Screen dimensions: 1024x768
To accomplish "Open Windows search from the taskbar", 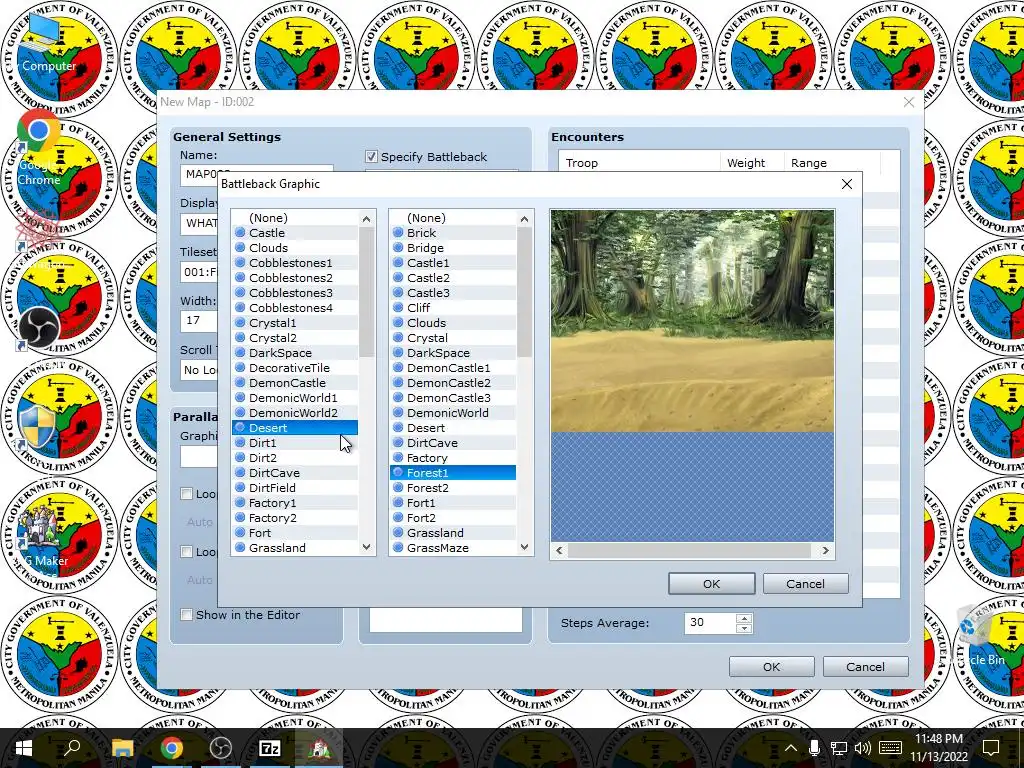I will (72, 748).
